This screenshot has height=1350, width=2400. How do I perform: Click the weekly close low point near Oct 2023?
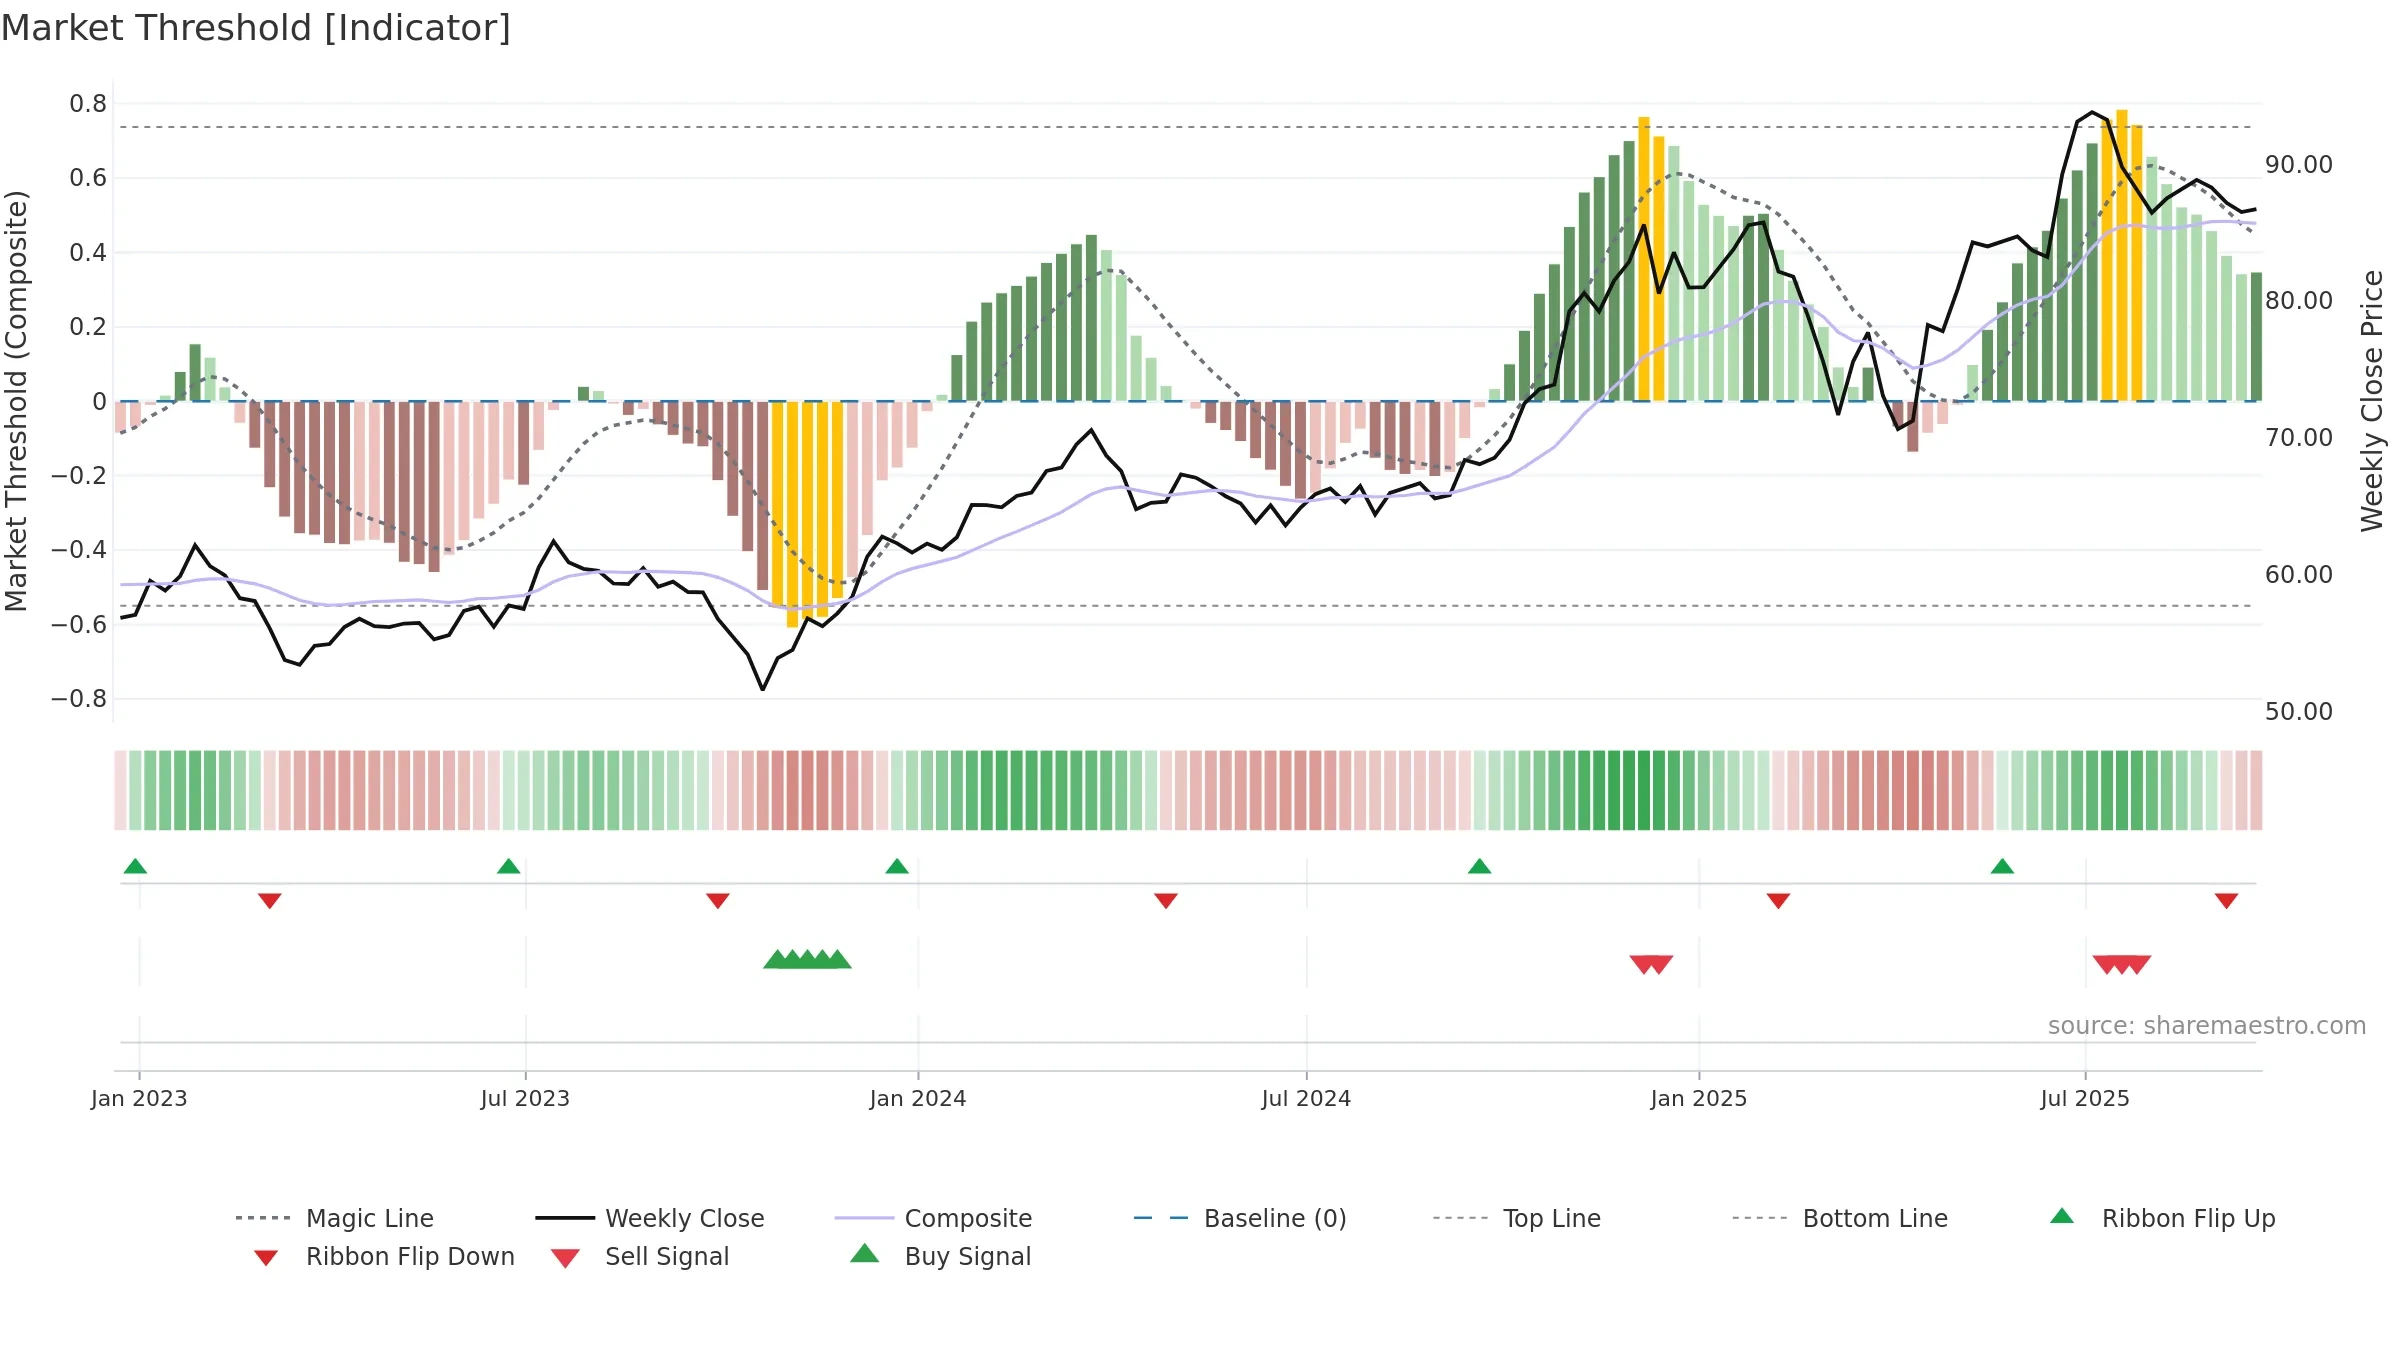762,689
